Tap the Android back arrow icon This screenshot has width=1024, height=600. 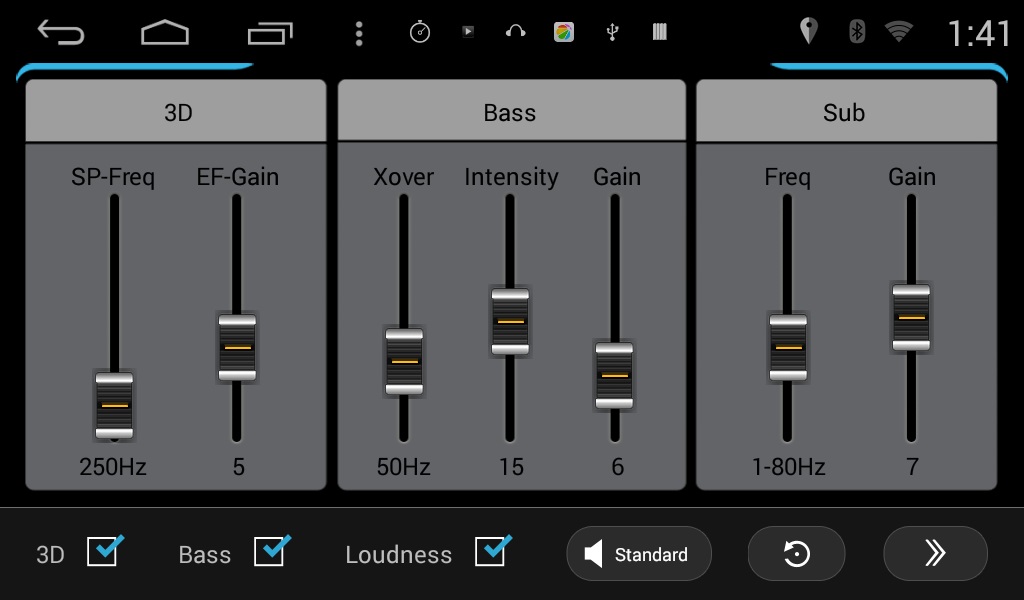(61, 33)
